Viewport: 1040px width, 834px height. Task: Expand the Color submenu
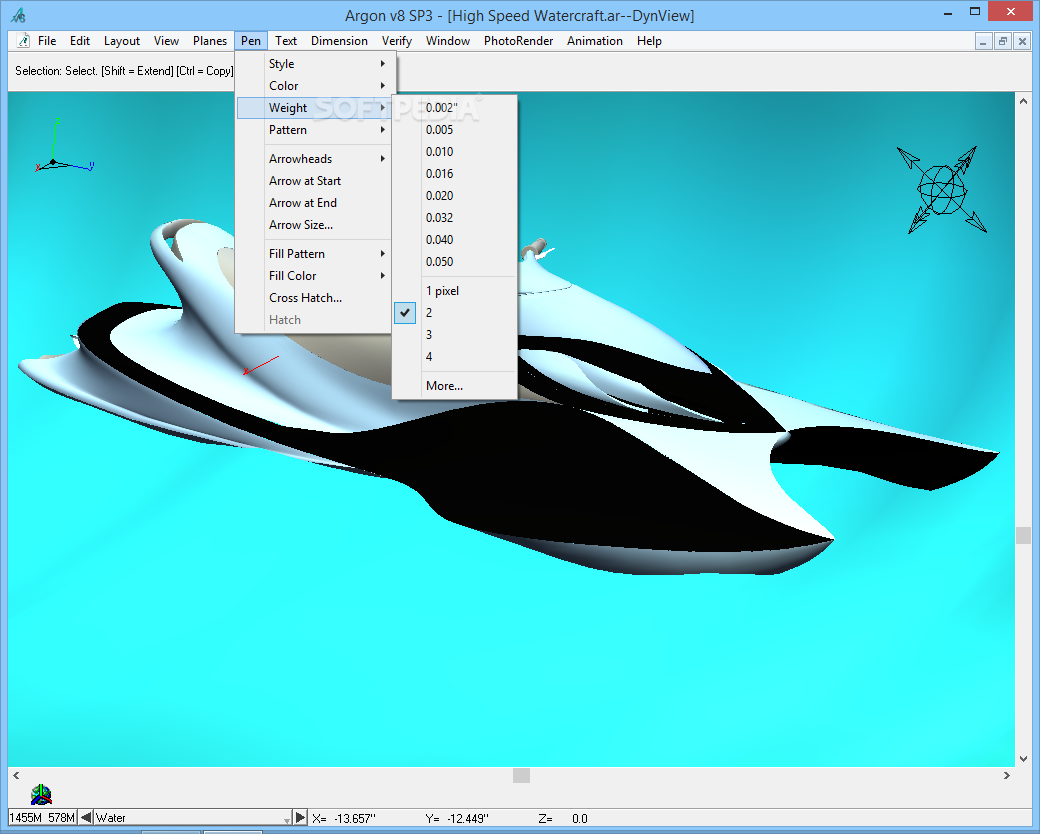[x=316, y=86]
